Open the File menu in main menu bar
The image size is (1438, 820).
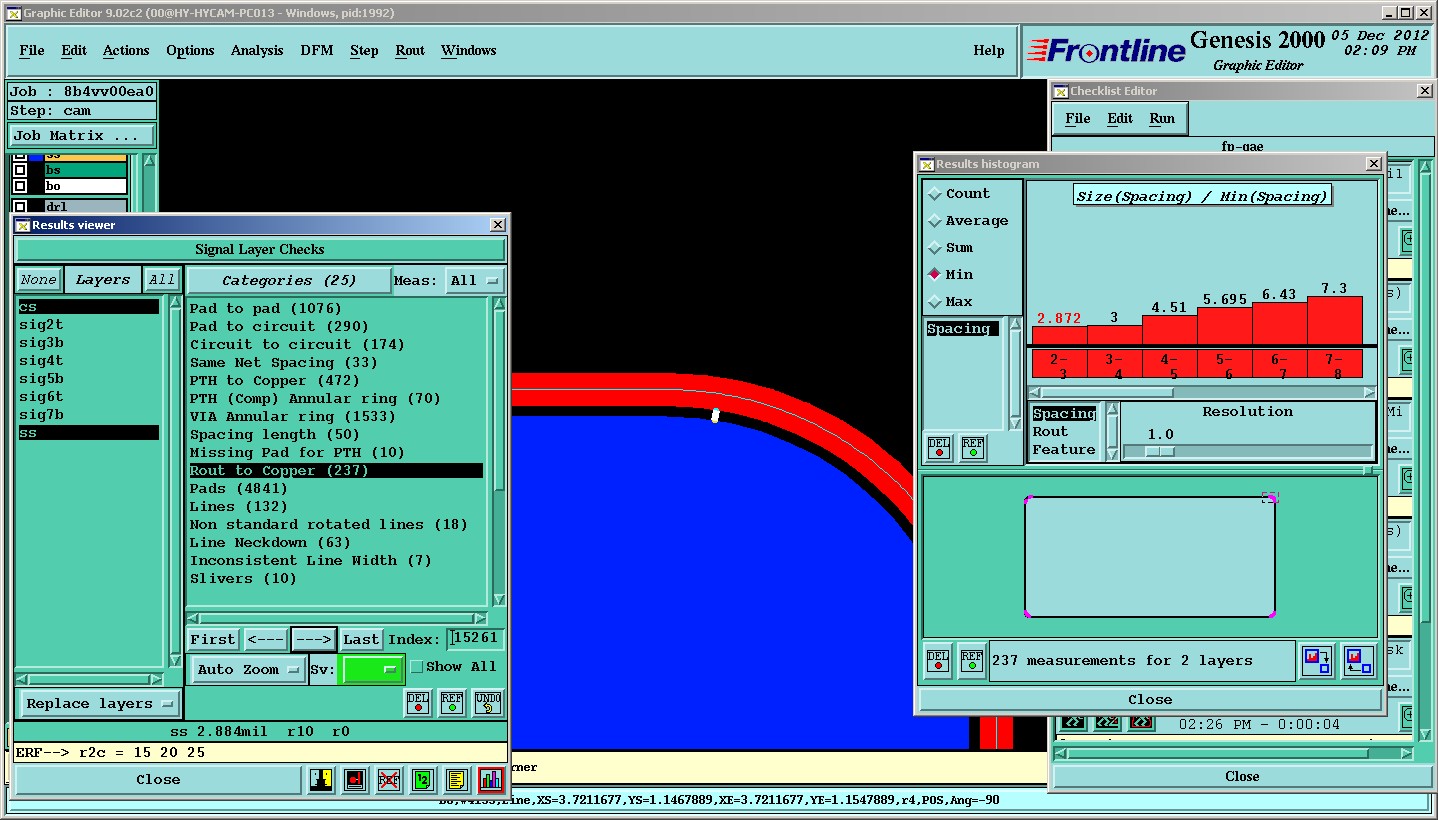pos(32,51)
